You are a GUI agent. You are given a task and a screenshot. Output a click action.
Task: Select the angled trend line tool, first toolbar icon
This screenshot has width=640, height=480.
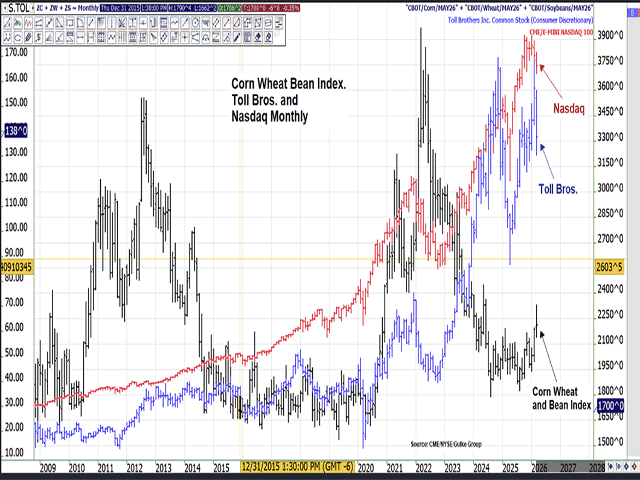click(x=7, y=23)
